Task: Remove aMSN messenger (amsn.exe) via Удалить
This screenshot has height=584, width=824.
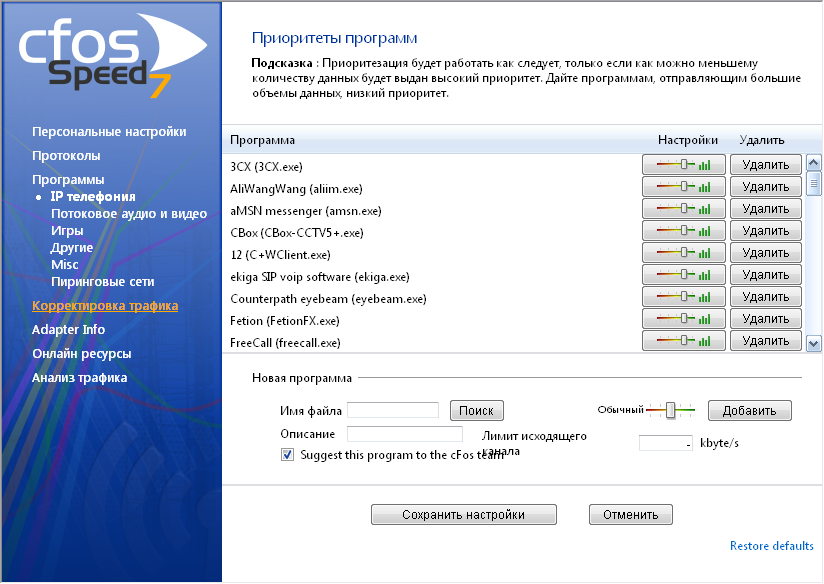Action: [x=766, y=209]
